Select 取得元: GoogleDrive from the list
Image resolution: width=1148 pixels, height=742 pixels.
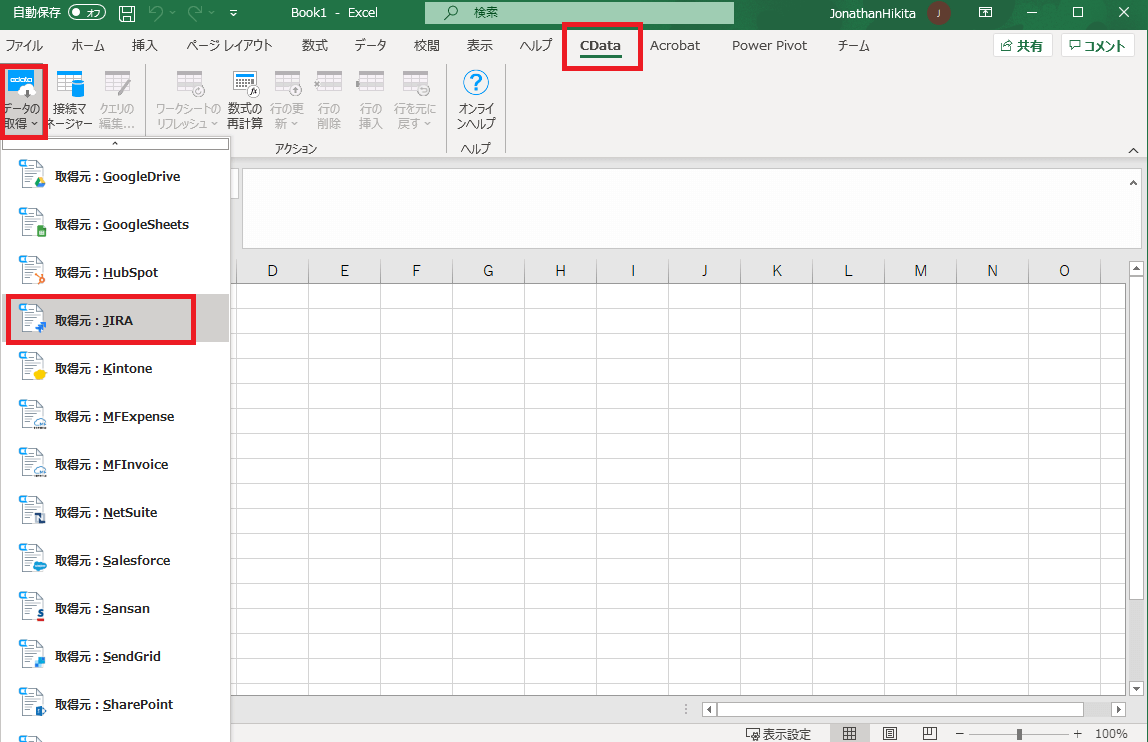pos(116,177)
